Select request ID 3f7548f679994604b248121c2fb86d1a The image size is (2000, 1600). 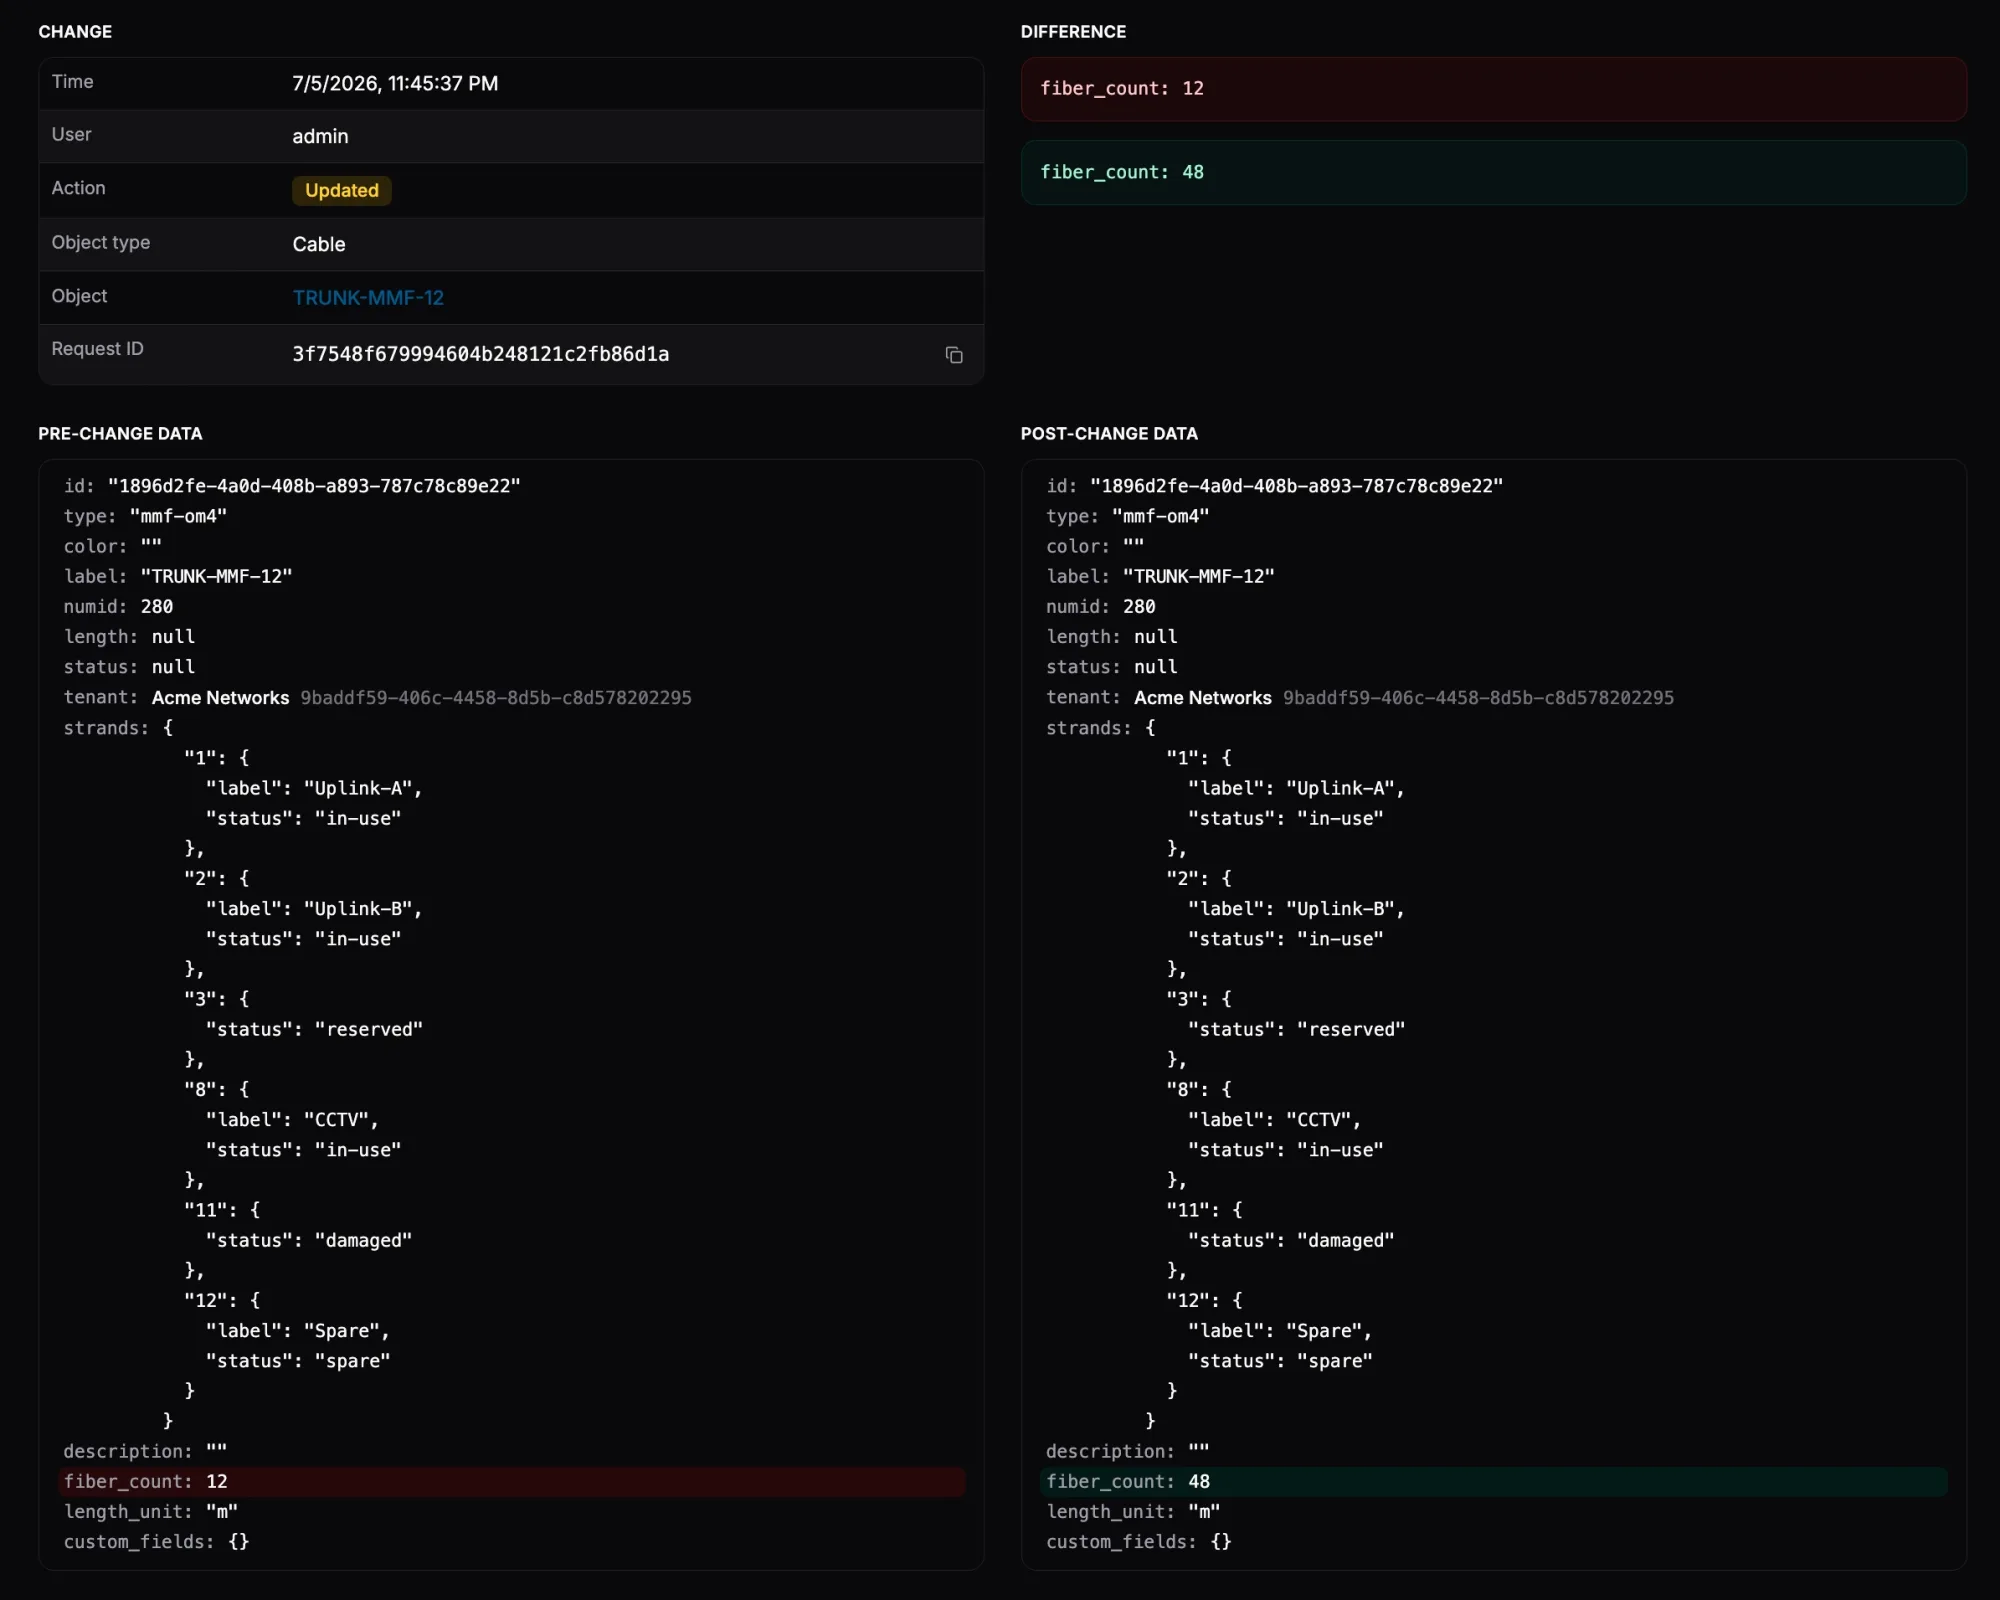point(481,354)
